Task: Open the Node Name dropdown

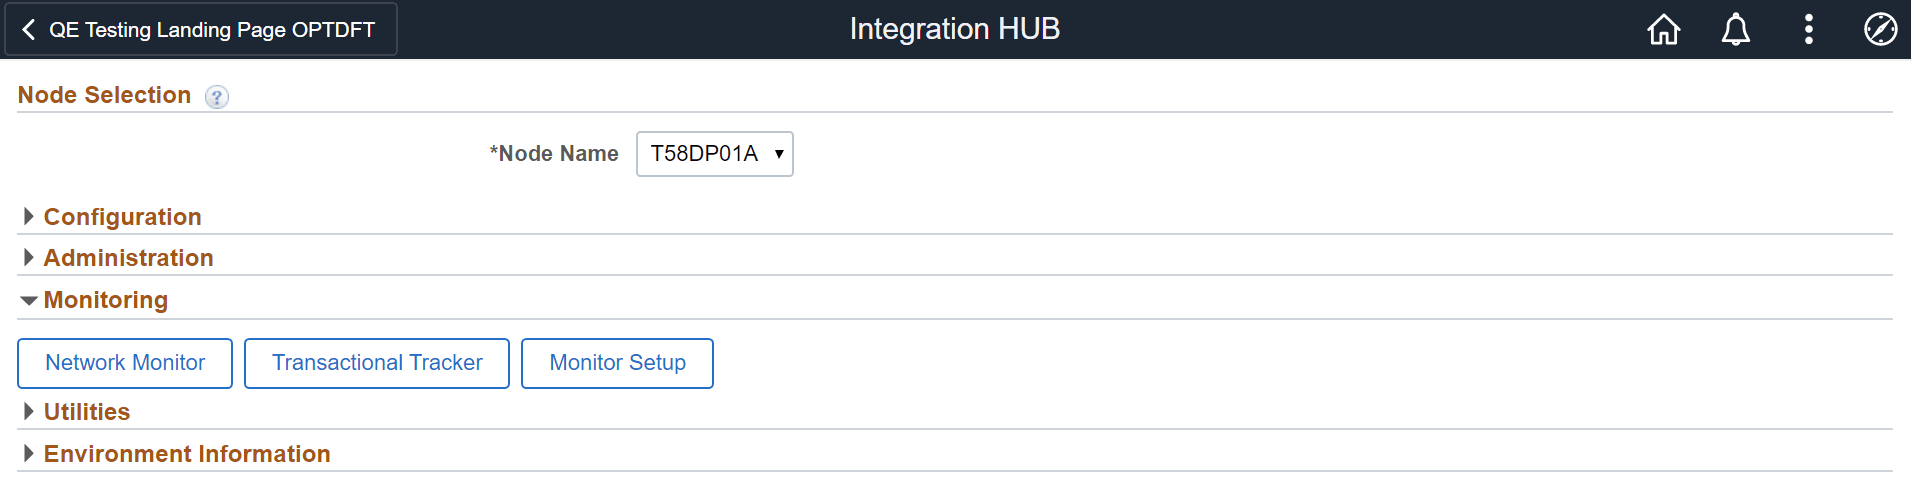Action: coord(714,154)
